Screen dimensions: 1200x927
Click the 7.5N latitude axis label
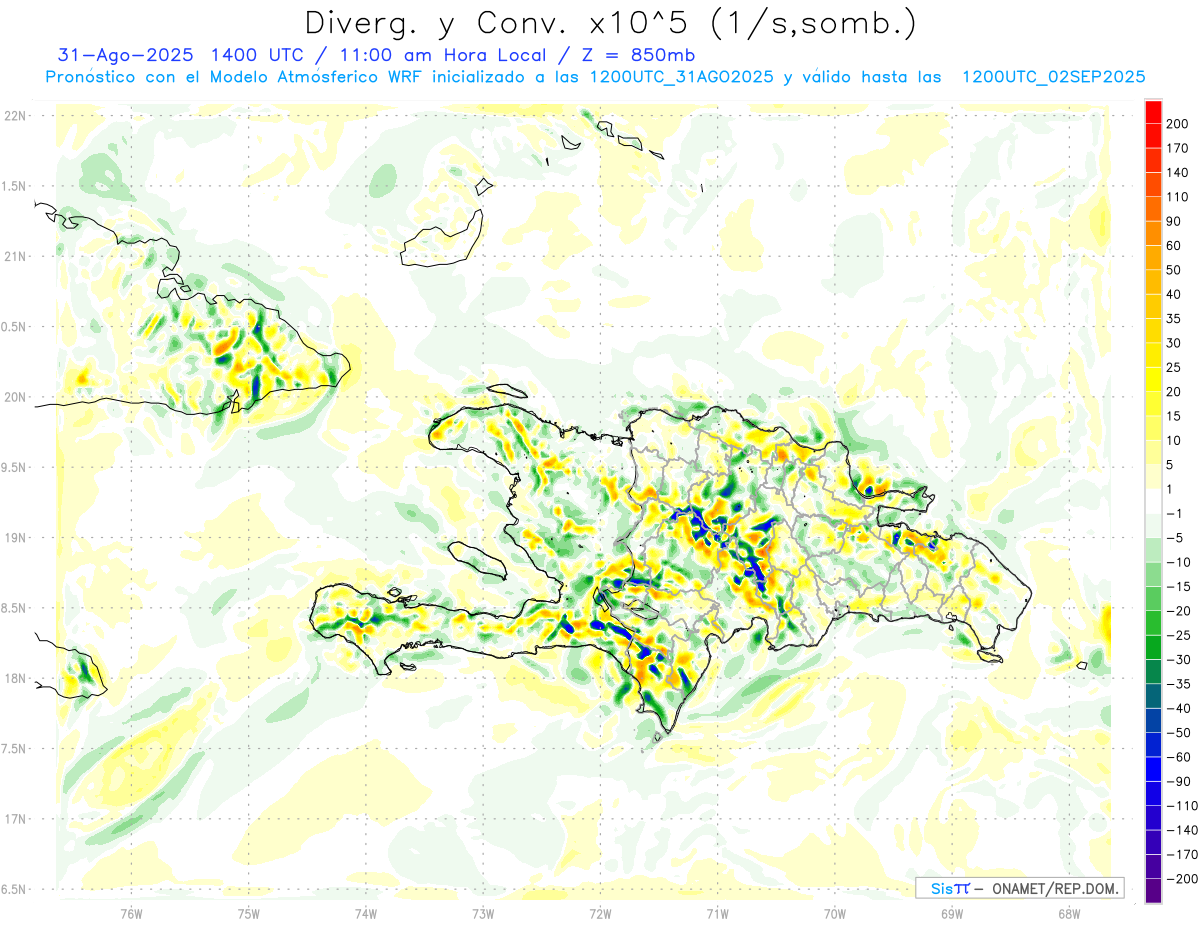click(14, 748)
